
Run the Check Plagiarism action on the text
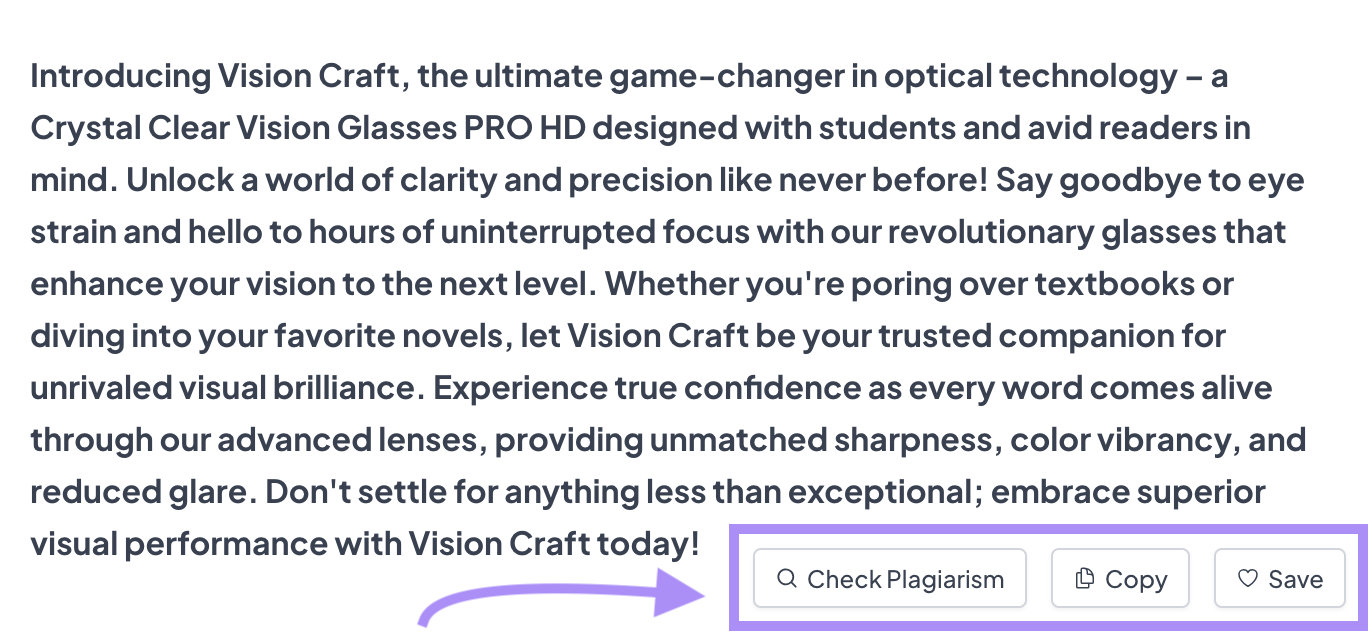pyautogui.click(x=890, y=578)
